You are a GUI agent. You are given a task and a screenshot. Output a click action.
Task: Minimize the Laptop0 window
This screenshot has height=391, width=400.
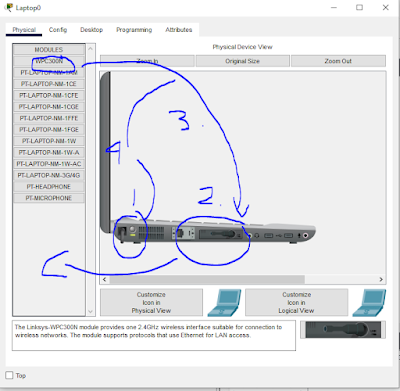click(334, 7)
